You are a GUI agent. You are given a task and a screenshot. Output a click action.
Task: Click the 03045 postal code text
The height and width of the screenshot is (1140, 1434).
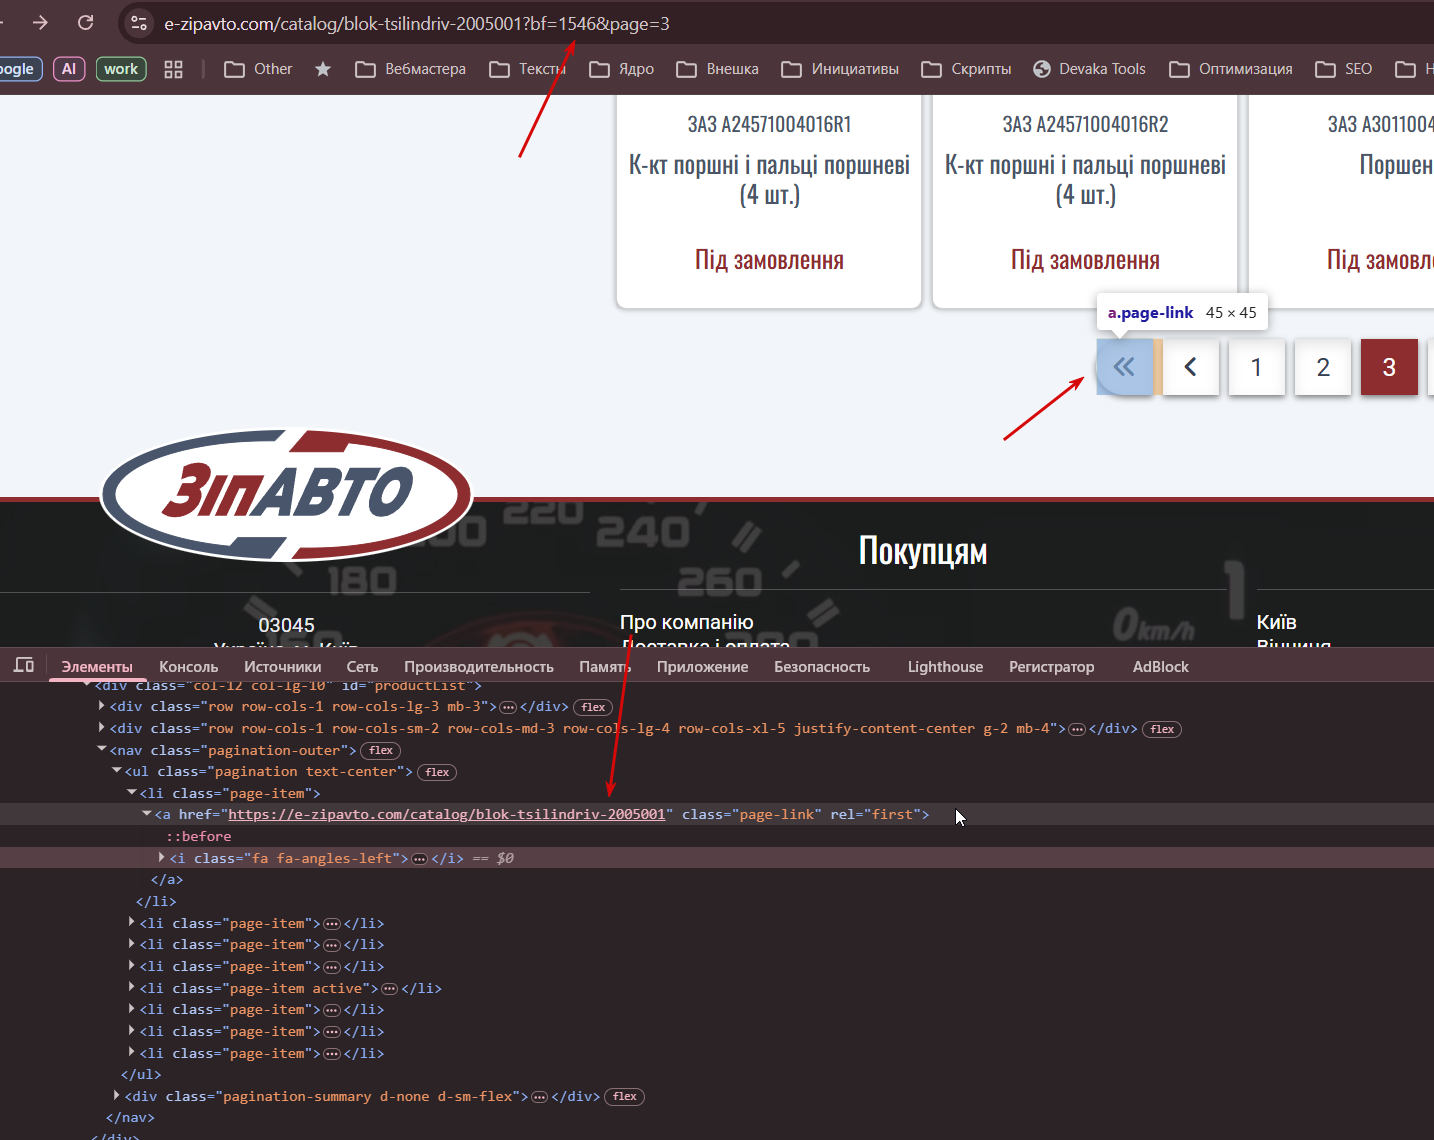[286, 625]
